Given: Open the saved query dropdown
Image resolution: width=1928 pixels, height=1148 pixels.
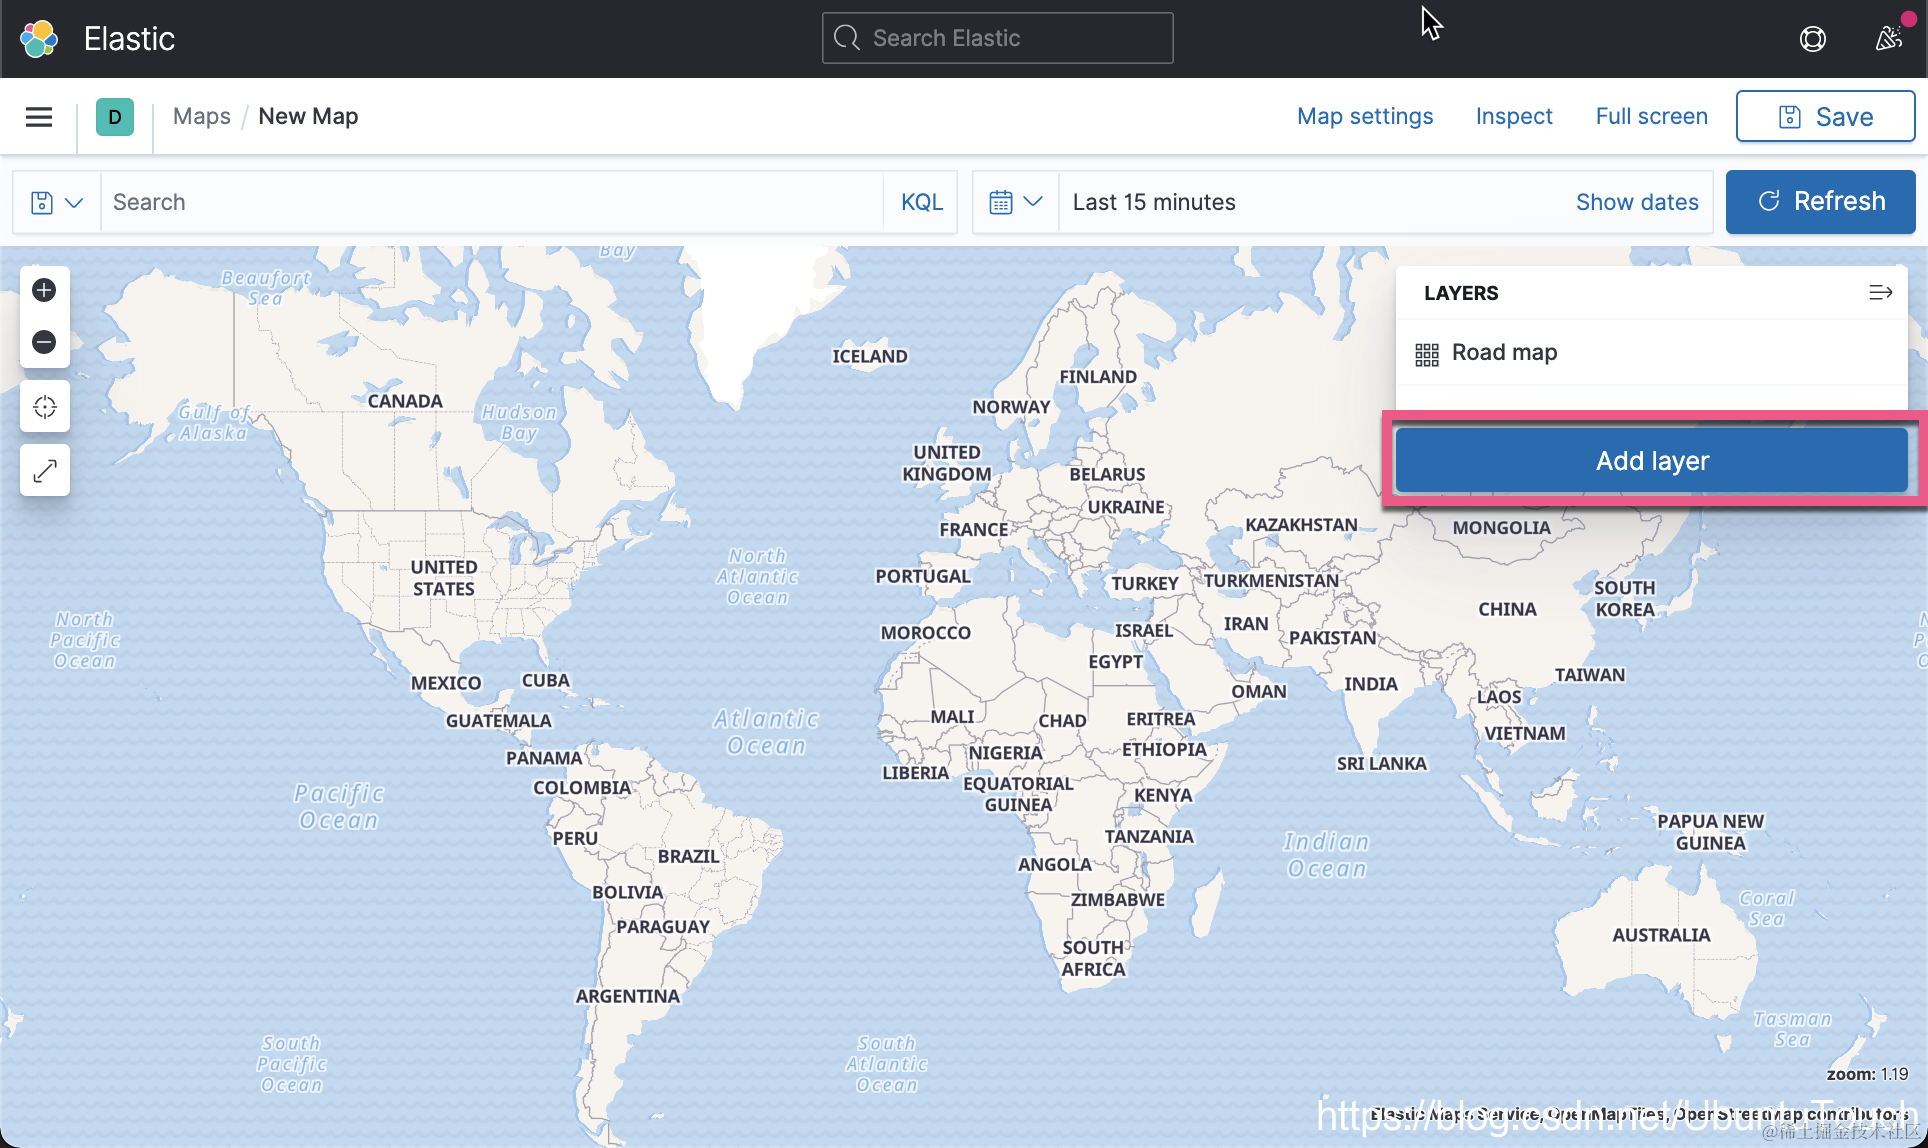Looking at the screenshot, I should (56, 202).
